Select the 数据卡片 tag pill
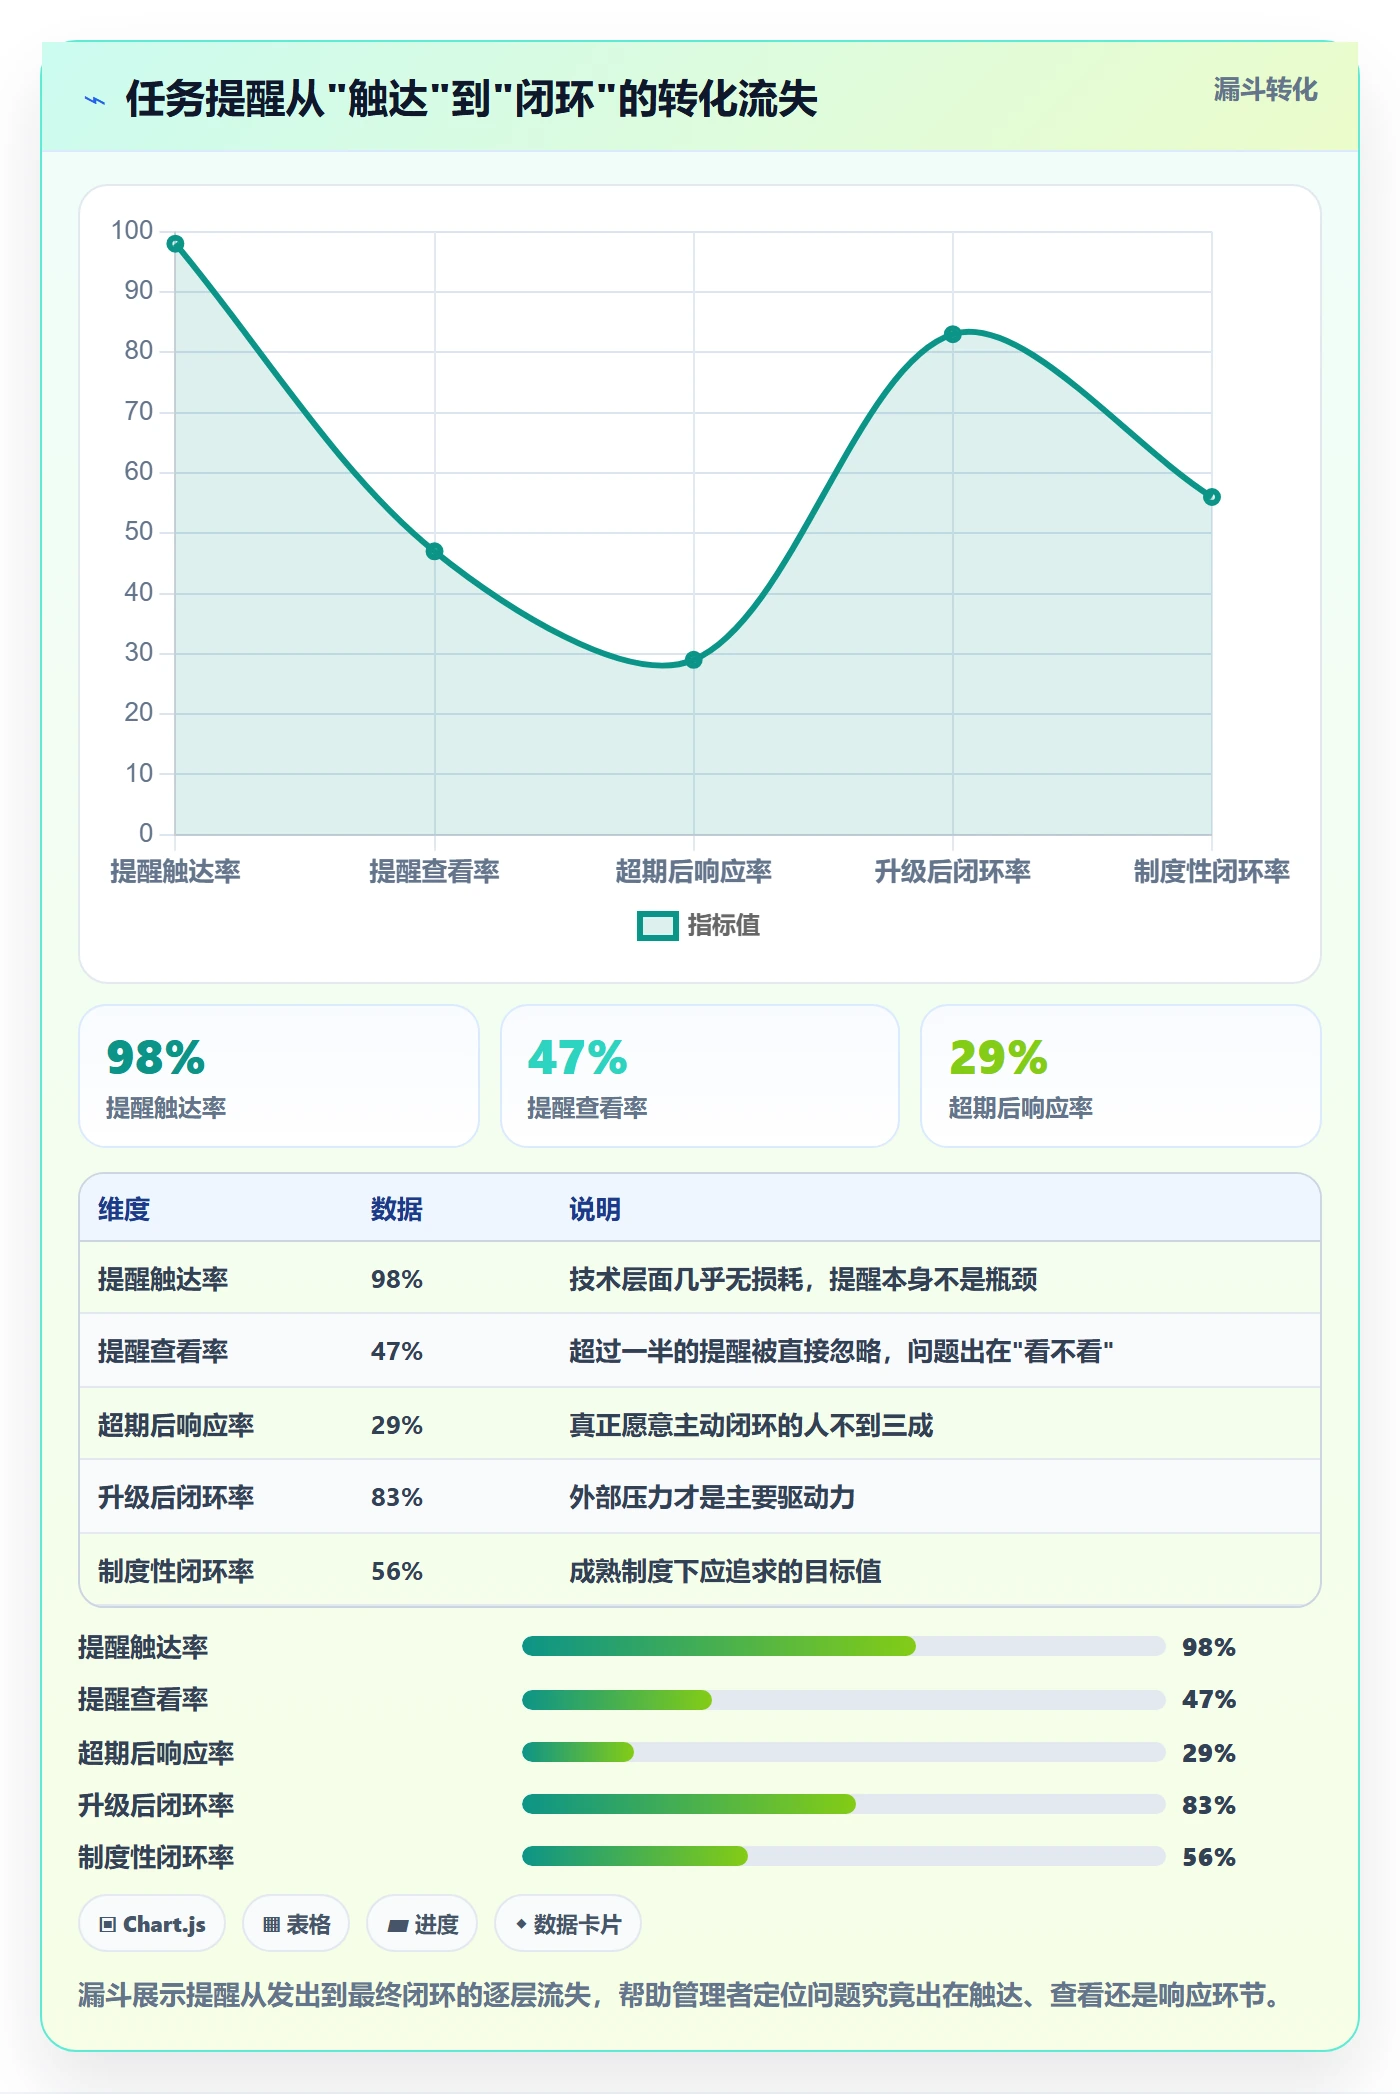 [567, 1924]
